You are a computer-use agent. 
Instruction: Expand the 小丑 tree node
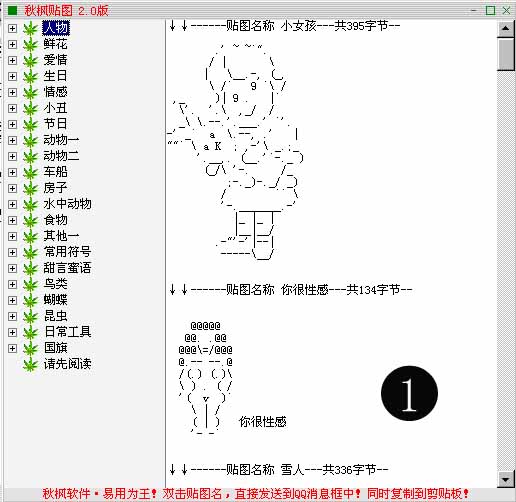(x=12, y=108)
